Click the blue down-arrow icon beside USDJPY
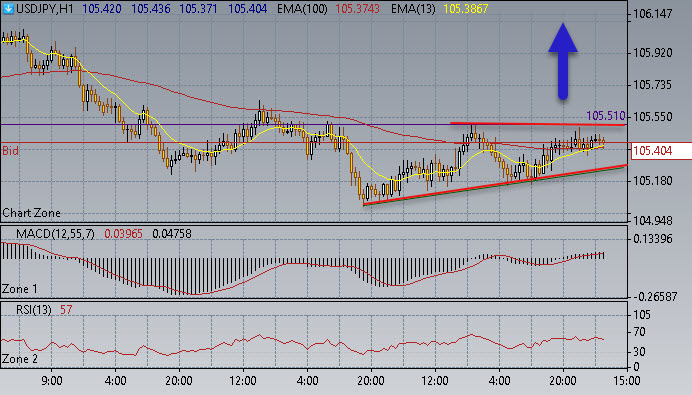 (x=8, y=8)
